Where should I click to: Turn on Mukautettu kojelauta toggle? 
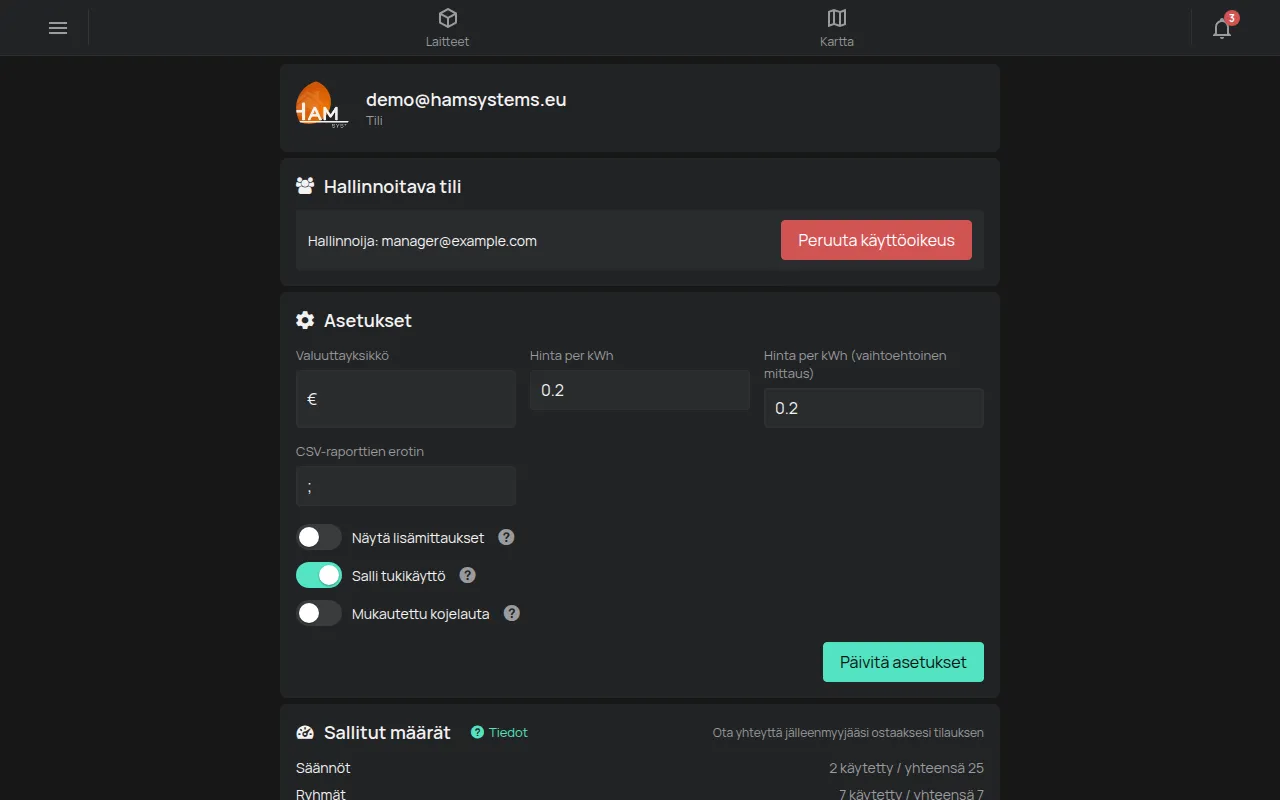pos(319,613)
